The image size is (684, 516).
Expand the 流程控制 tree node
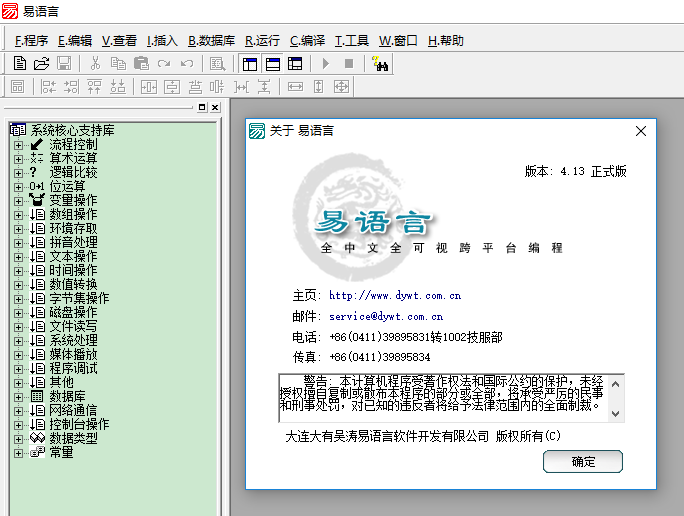(18, 145)
